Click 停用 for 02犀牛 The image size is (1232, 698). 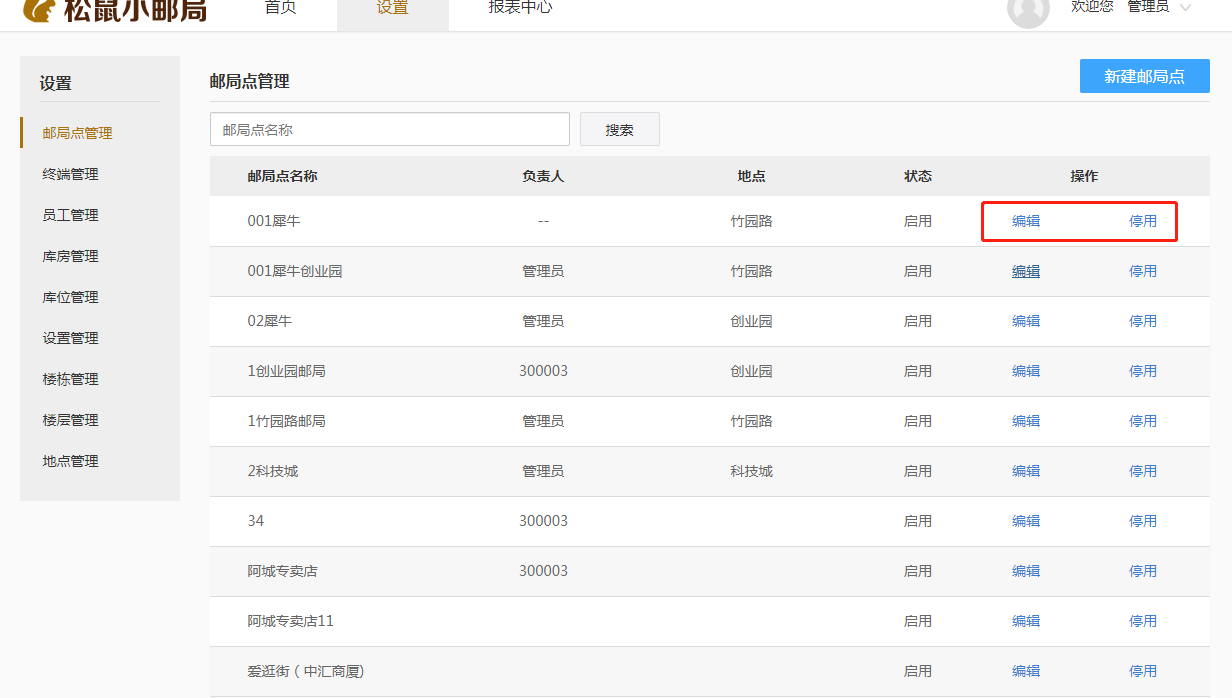tap(1143, 321)
